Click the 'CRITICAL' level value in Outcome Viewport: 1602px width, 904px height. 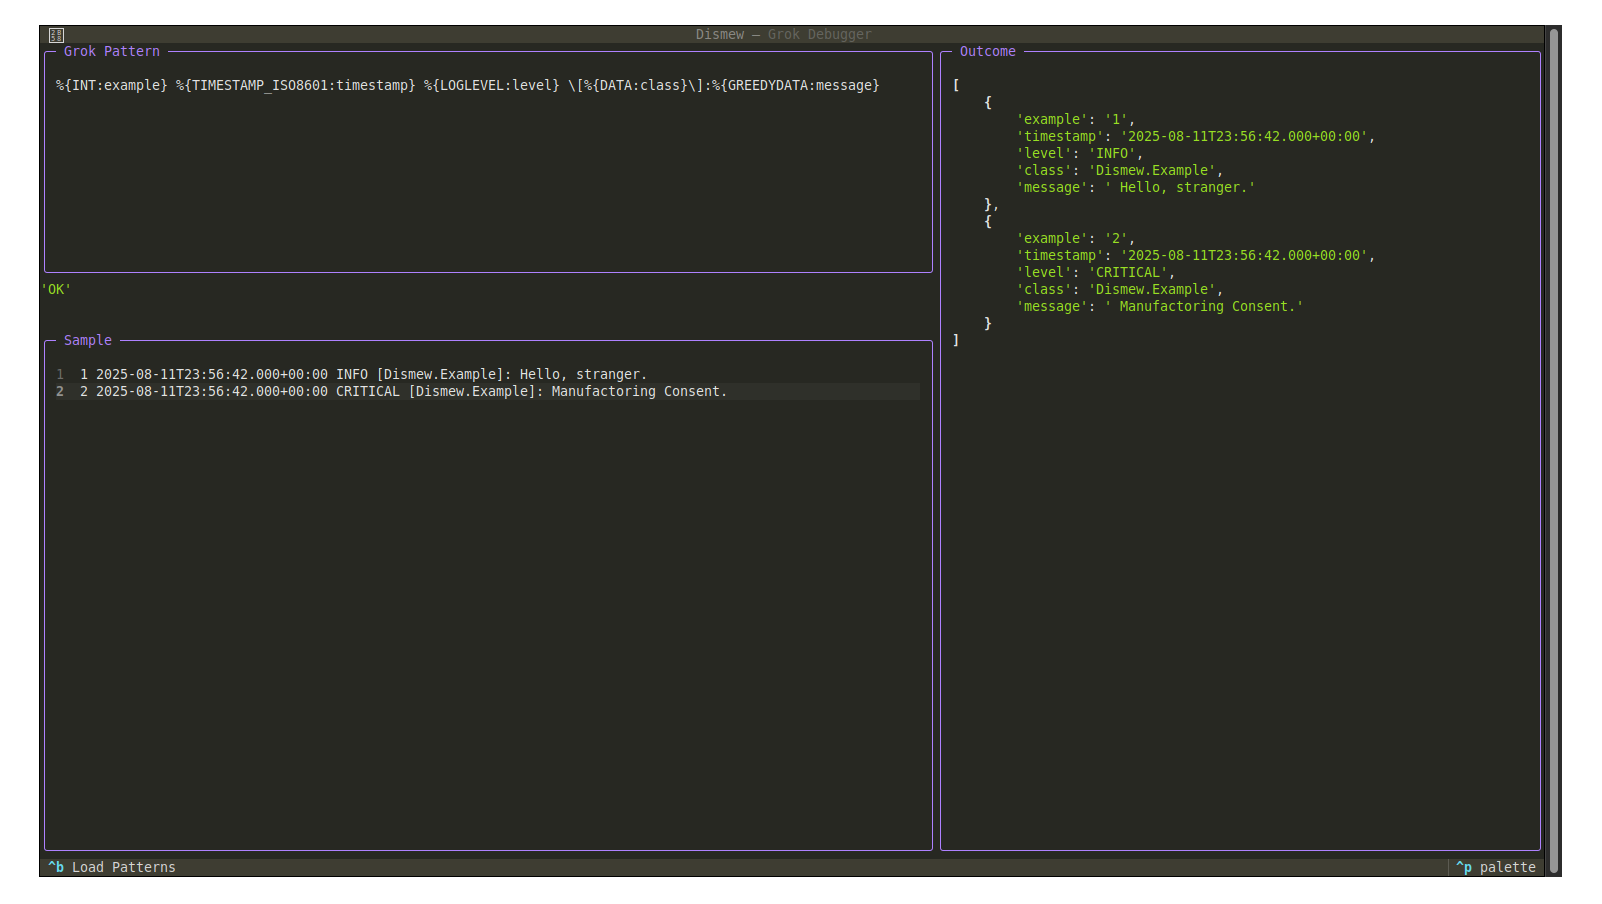(1130, 272)
